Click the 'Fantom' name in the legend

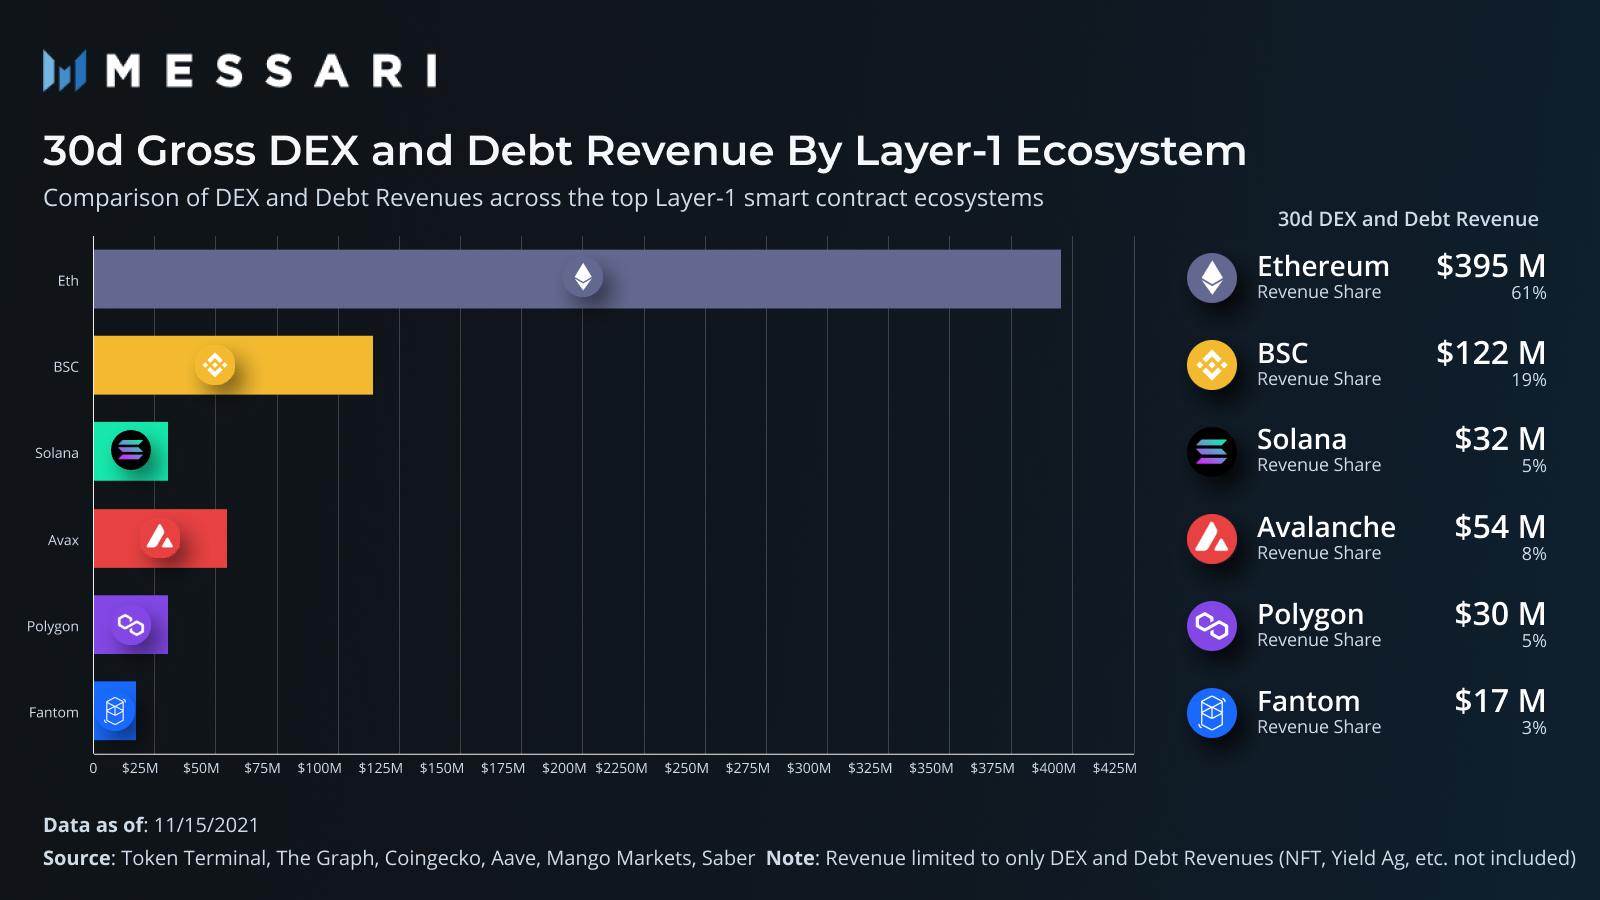1308,701
